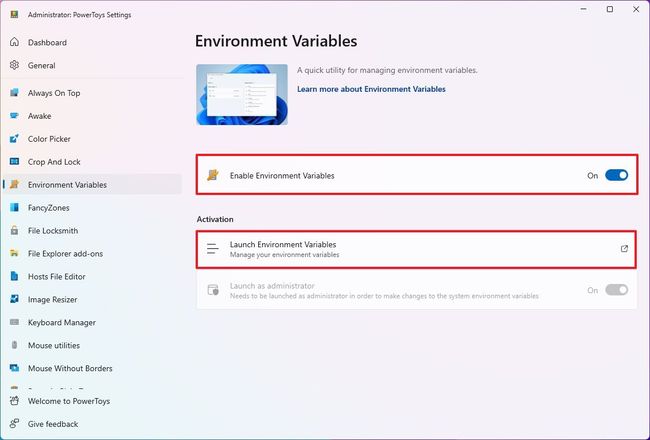Click the Image Resizer icon
Image resolution: width=650 pixels, height=440 pixels.
[15, 299]
